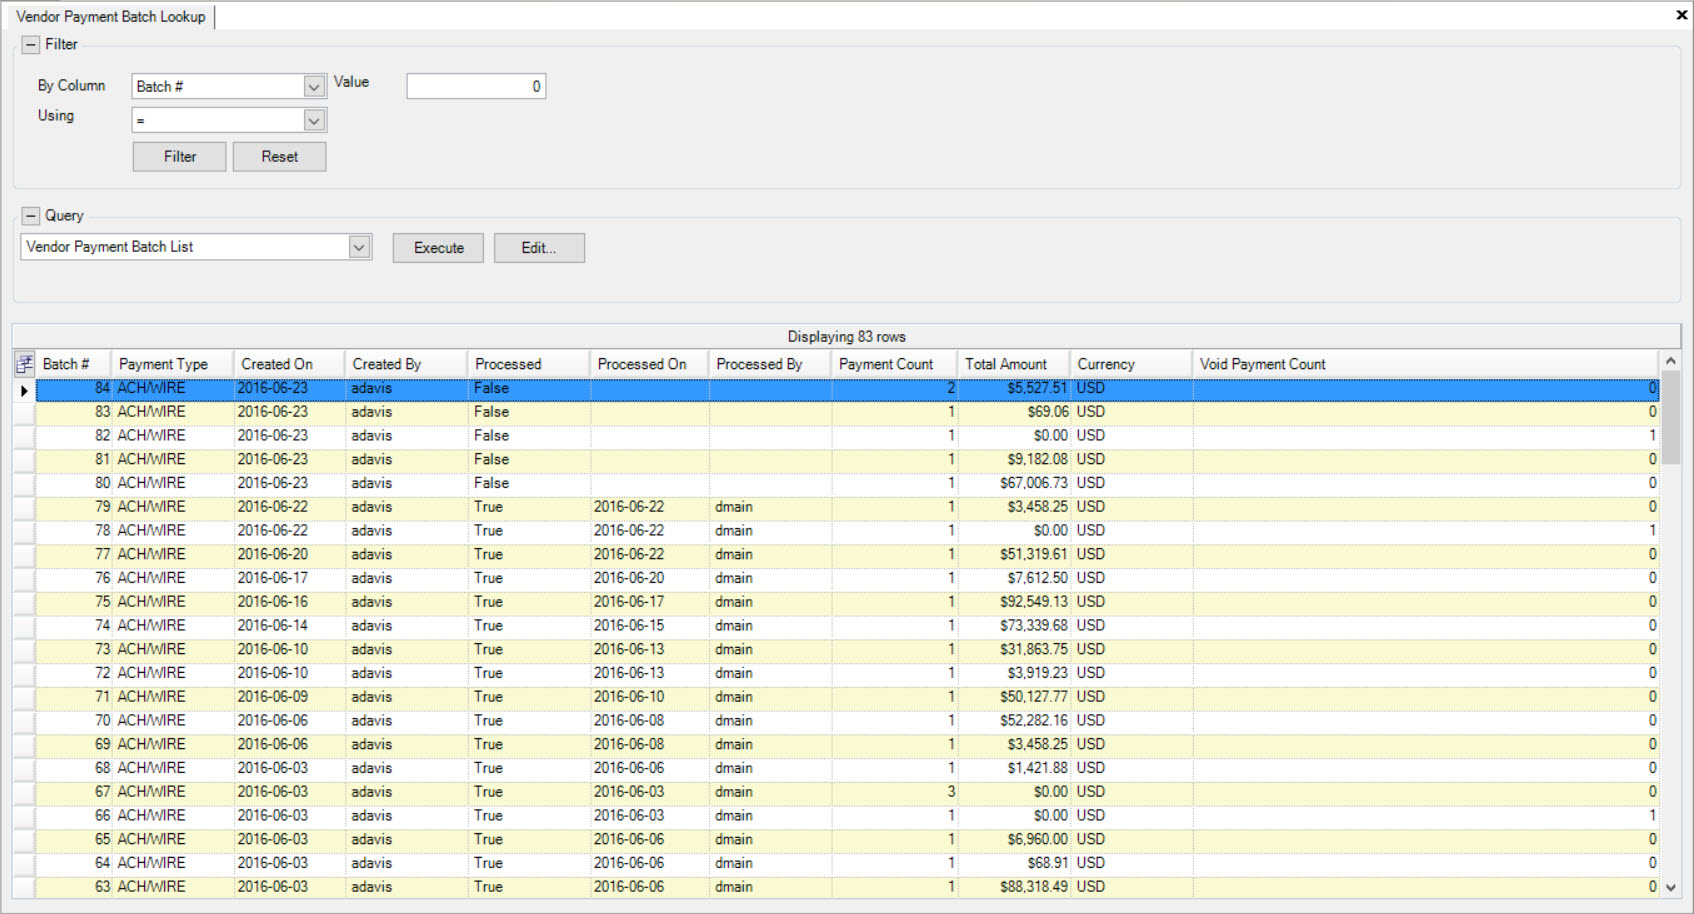Click the grid layout customization icon
Screen dimensions: 1694x914
tap(23, 363)
